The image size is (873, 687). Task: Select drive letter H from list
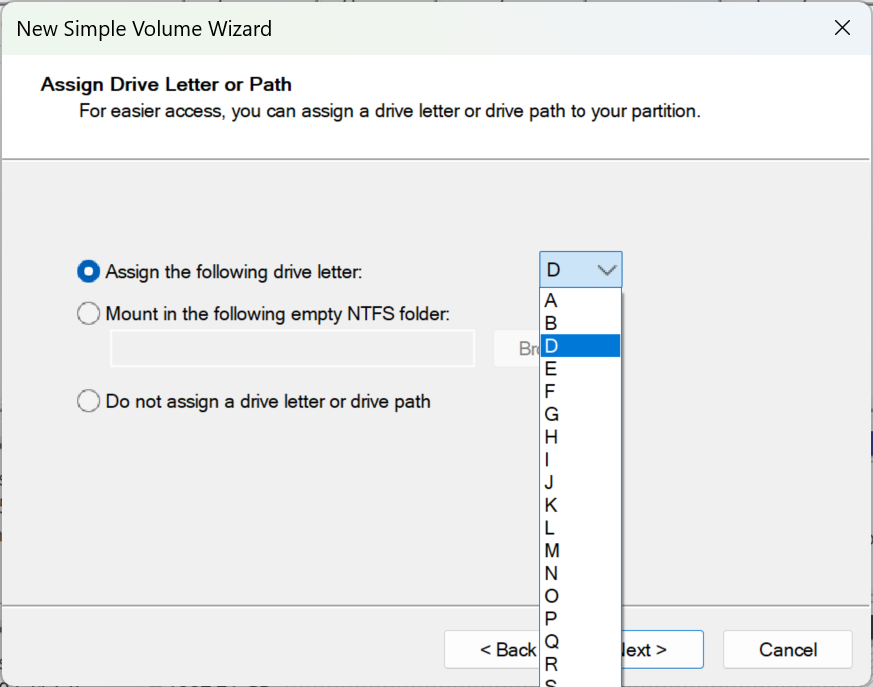pos(580,437)
